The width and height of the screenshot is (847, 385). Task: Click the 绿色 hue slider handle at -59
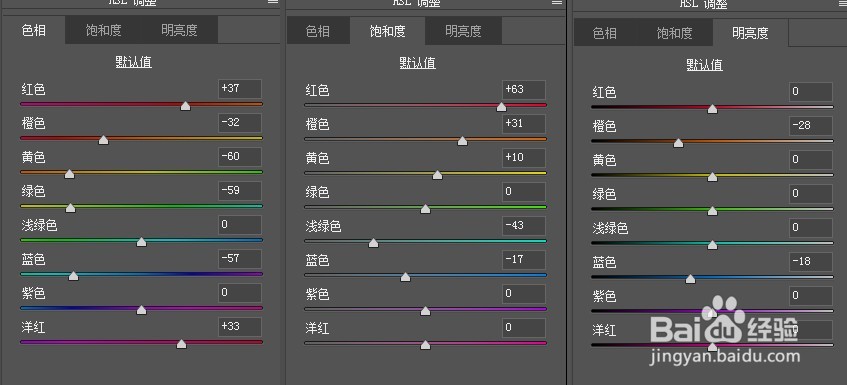coord(70,208)
